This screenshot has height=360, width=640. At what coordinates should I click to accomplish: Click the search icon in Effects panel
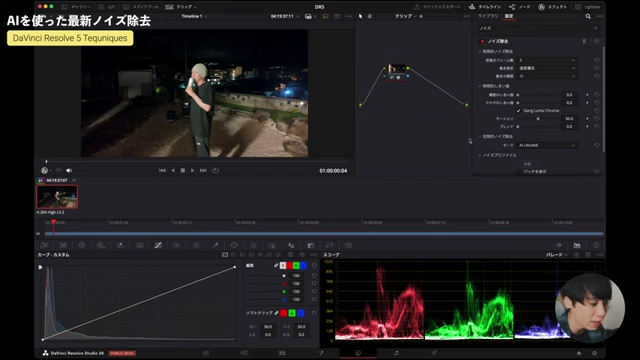[588, 16]
